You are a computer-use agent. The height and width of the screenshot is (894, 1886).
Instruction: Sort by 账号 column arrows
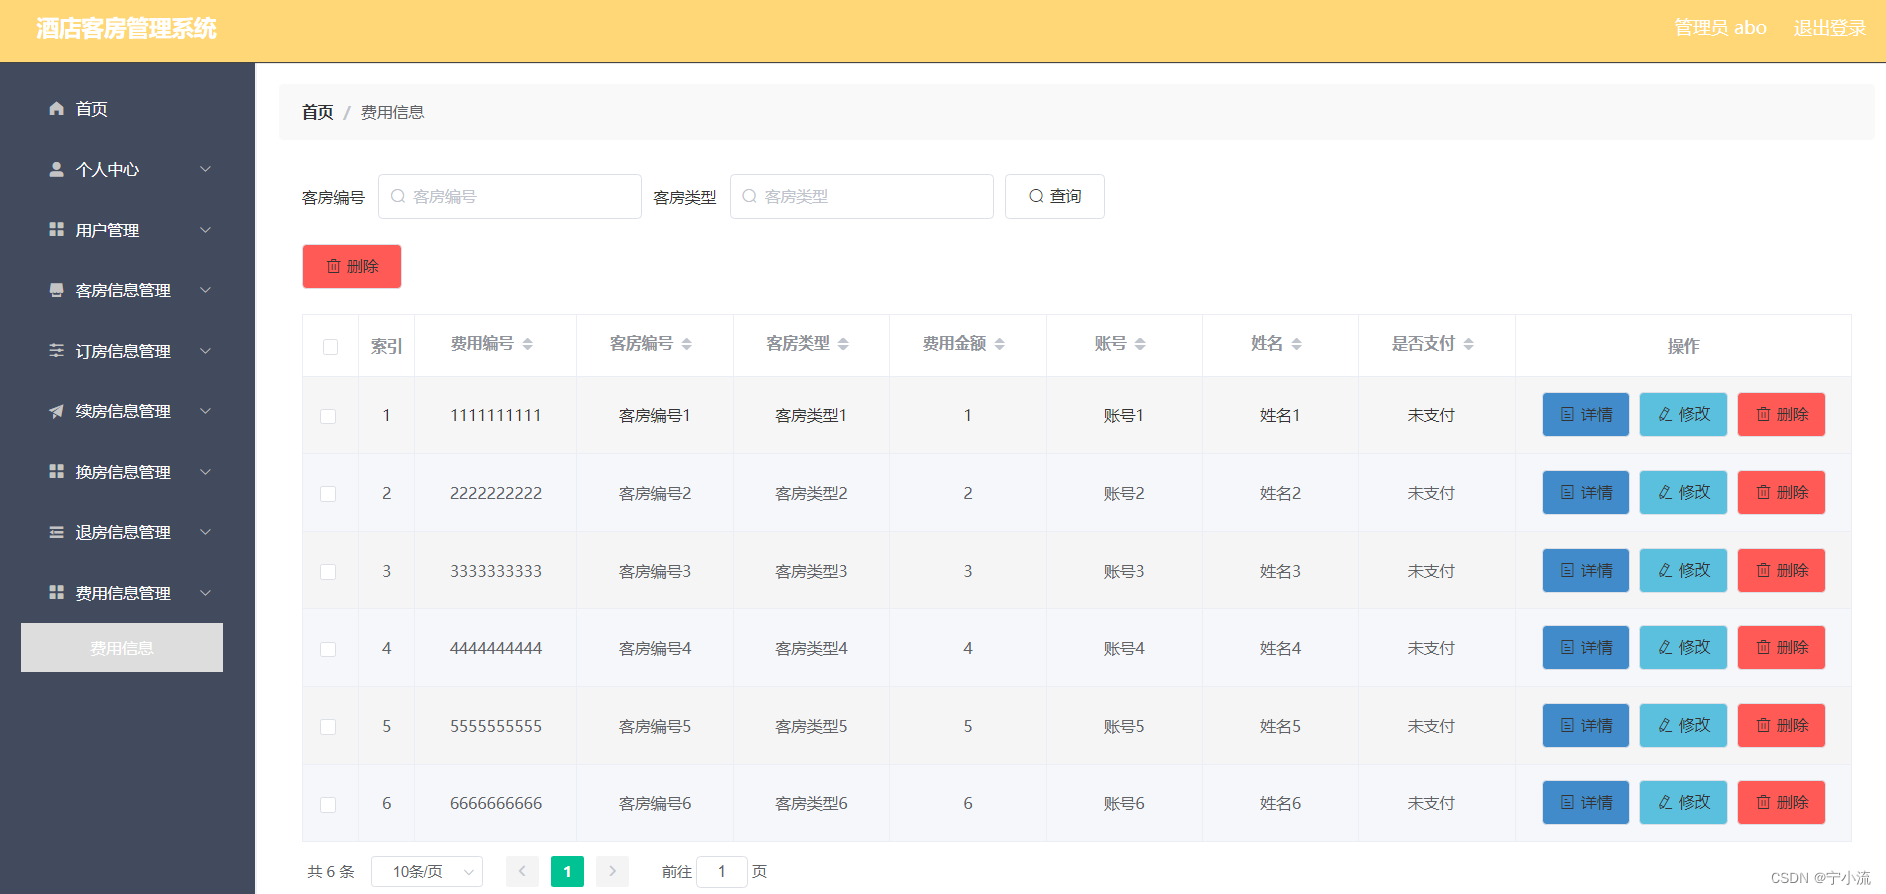(1140, 344)
